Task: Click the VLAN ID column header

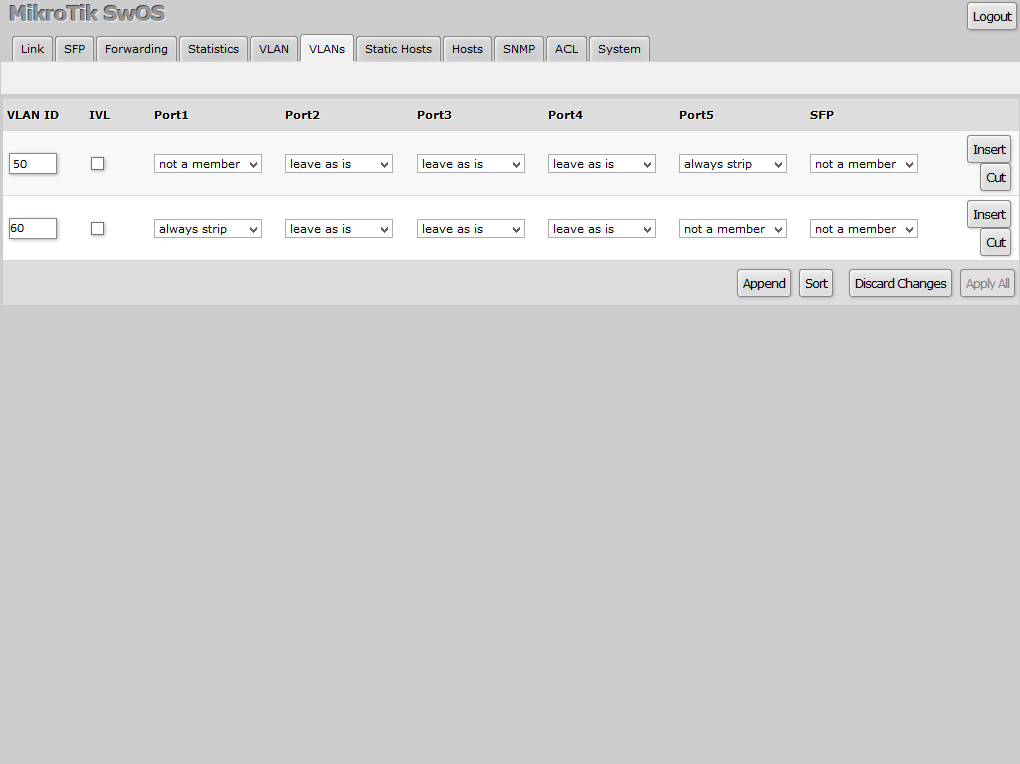Action: [33, 115]
